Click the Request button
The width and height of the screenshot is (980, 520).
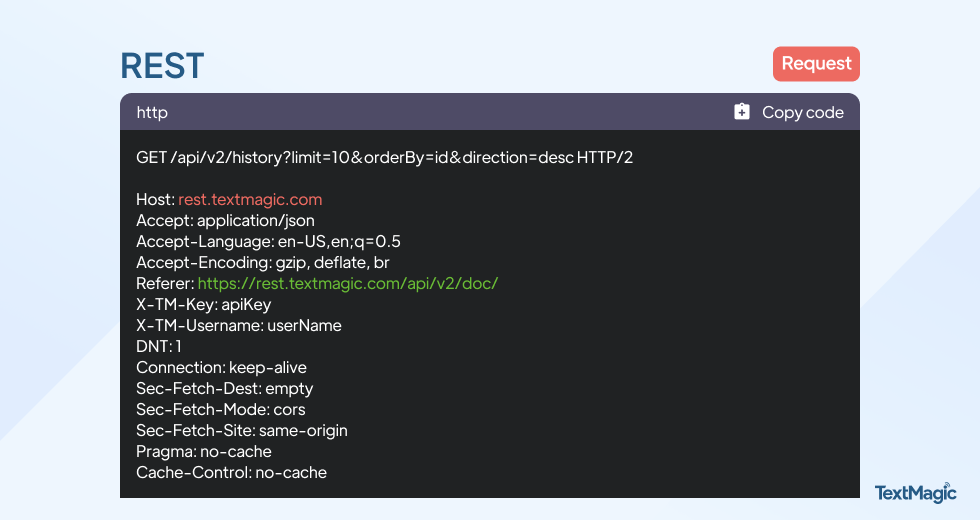click(x=816, y=64)
